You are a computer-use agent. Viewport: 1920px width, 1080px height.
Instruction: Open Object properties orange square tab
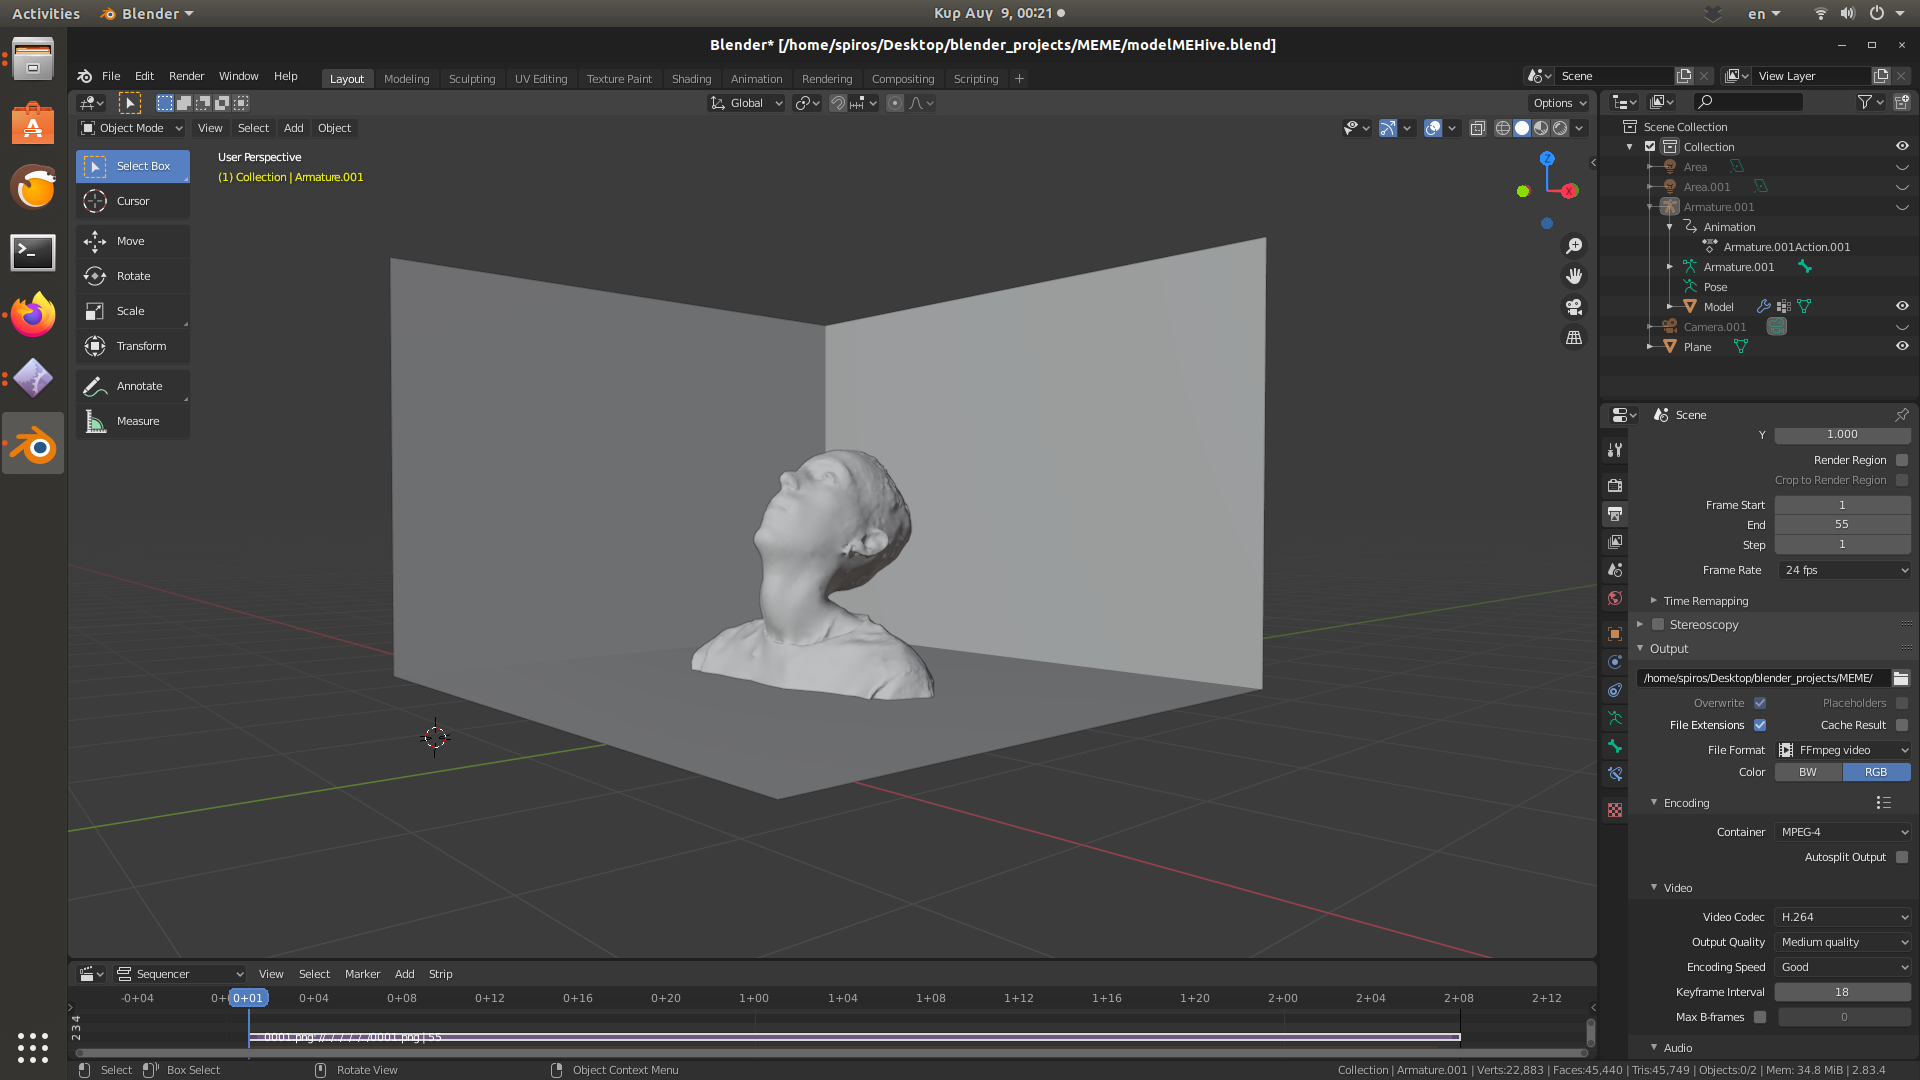tap(1615, 634)
